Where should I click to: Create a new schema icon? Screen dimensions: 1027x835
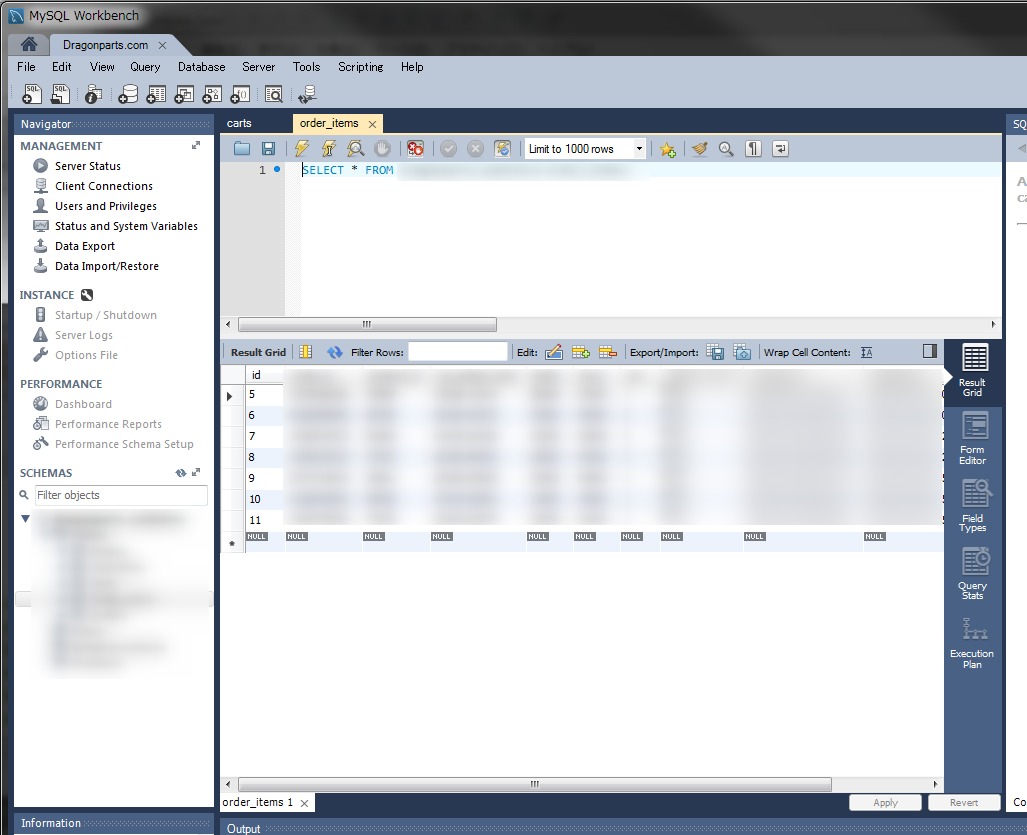pyautogui.click(x=128, y=94)
